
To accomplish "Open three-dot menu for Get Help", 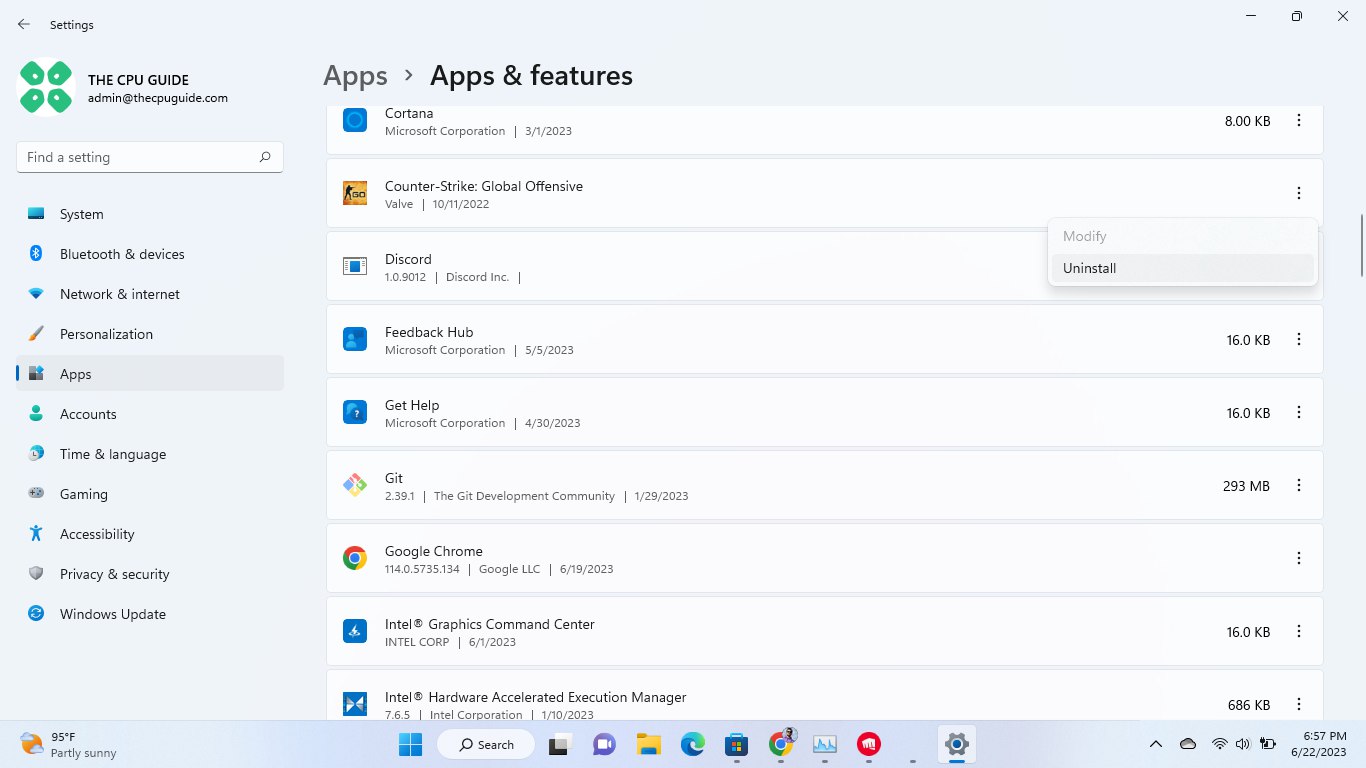I will pos(1299,413).
